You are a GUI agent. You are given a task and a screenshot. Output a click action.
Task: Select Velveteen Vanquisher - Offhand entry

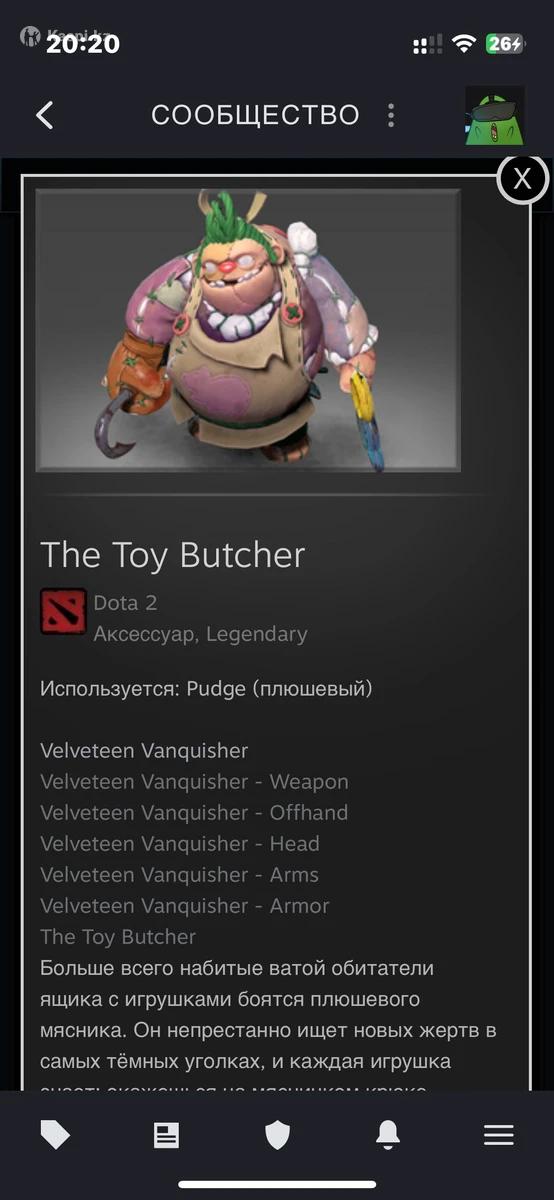194,813
